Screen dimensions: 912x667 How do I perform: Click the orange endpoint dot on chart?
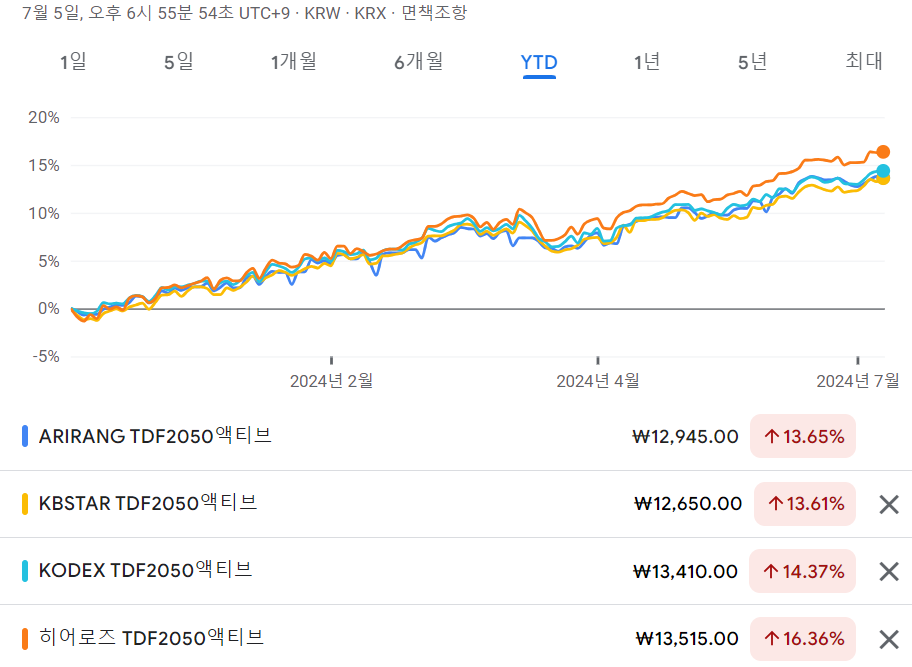click(x=883, y=152)
